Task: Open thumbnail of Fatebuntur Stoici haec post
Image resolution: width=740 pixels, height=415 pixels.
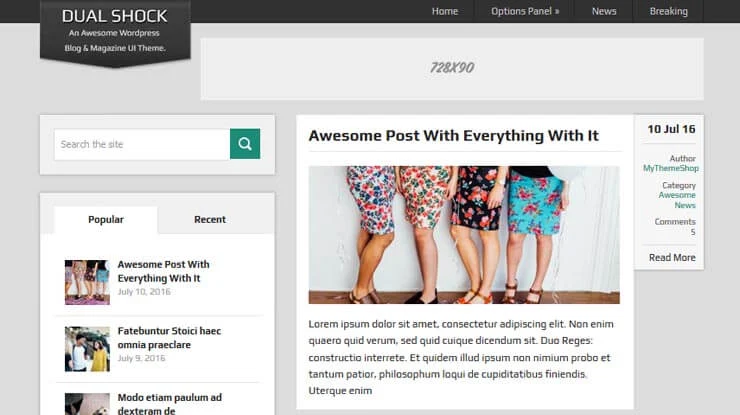Action: coord(87,349)
